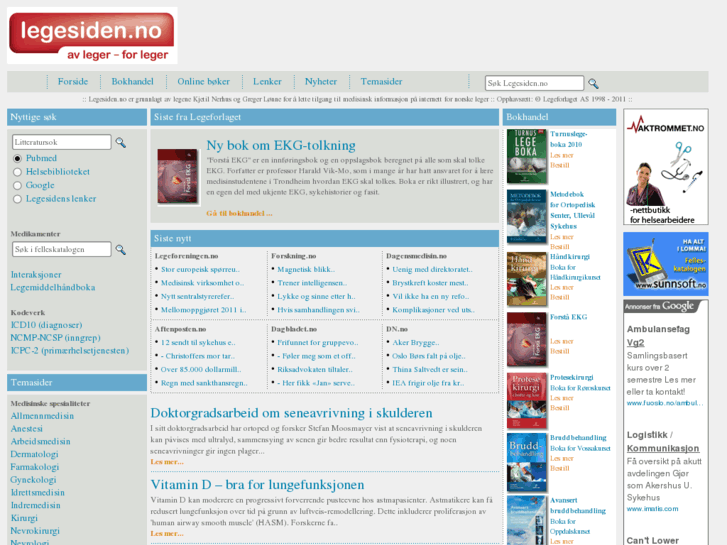
Task: Open the Gynekologi specialty link
Action: tap(33, 480)
